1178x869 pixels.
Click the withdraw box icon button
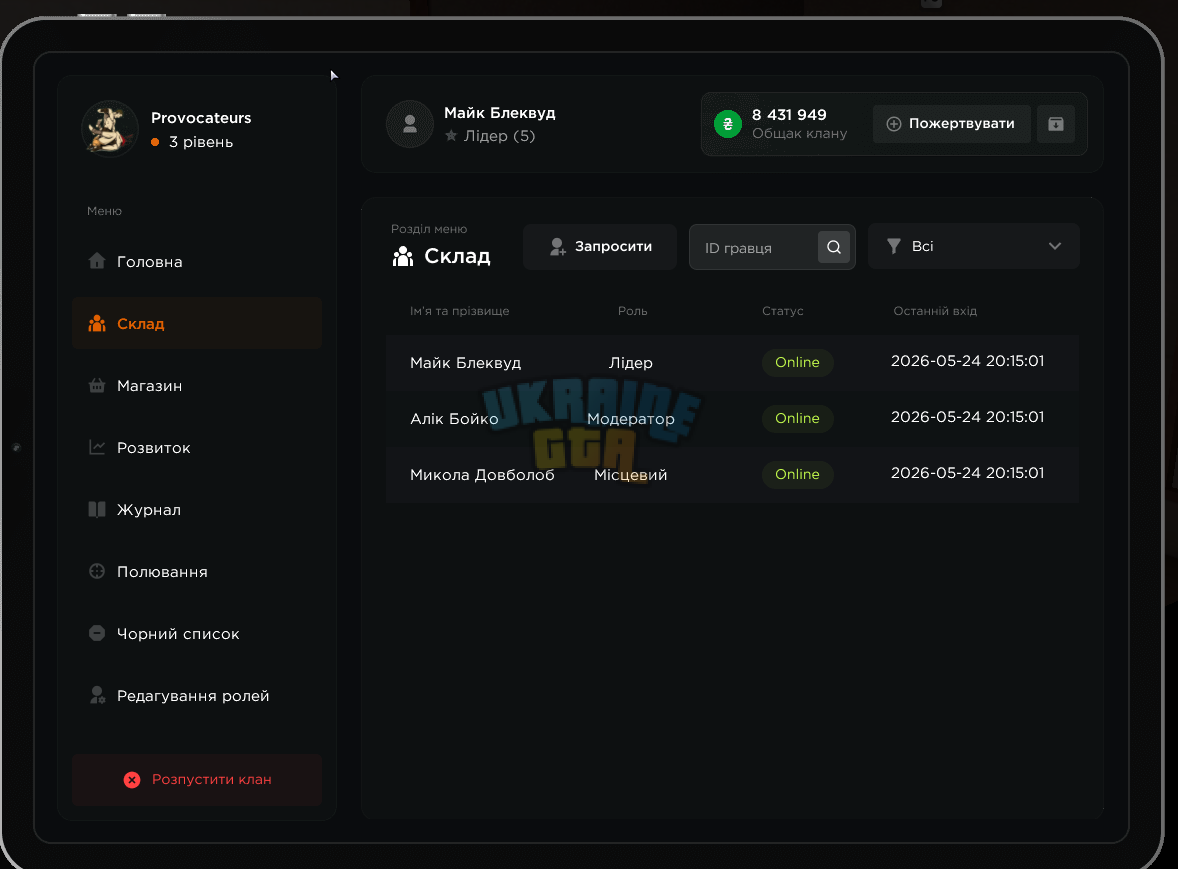pyautogui.click(x=1056, y=124)
